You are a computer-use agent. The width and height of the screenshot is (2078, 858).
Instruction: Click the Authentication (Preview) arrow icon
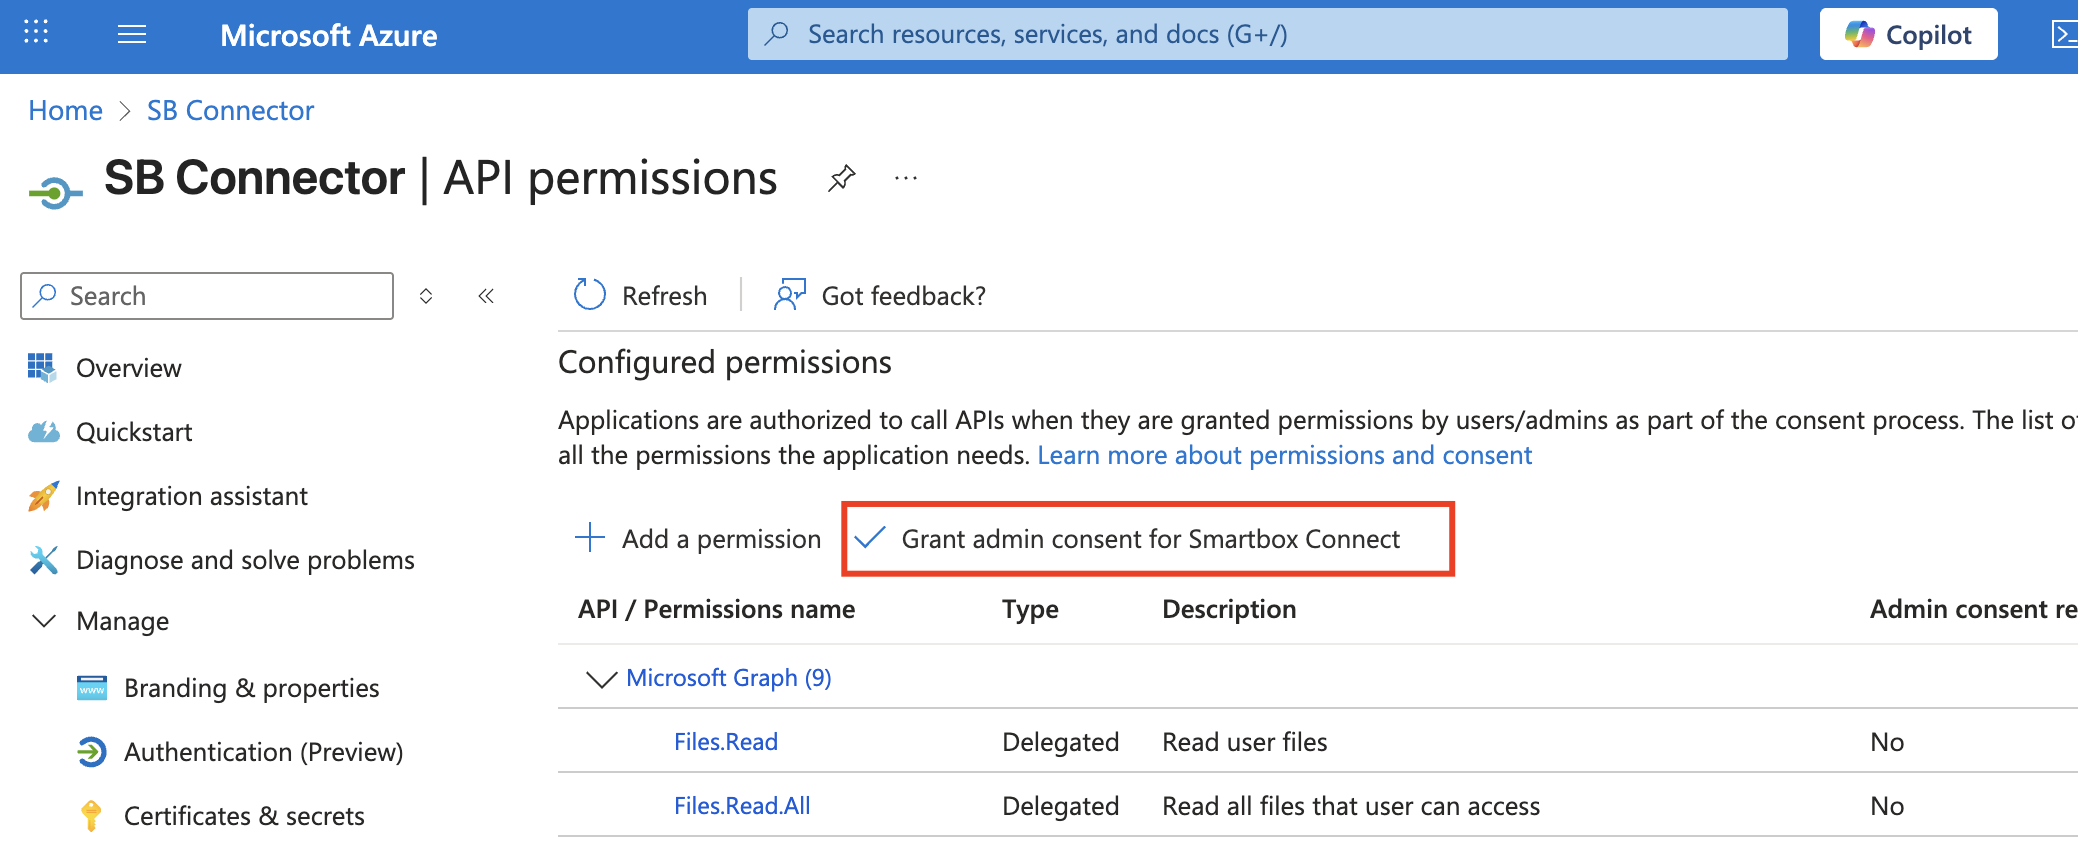click(x=91, y=752)
